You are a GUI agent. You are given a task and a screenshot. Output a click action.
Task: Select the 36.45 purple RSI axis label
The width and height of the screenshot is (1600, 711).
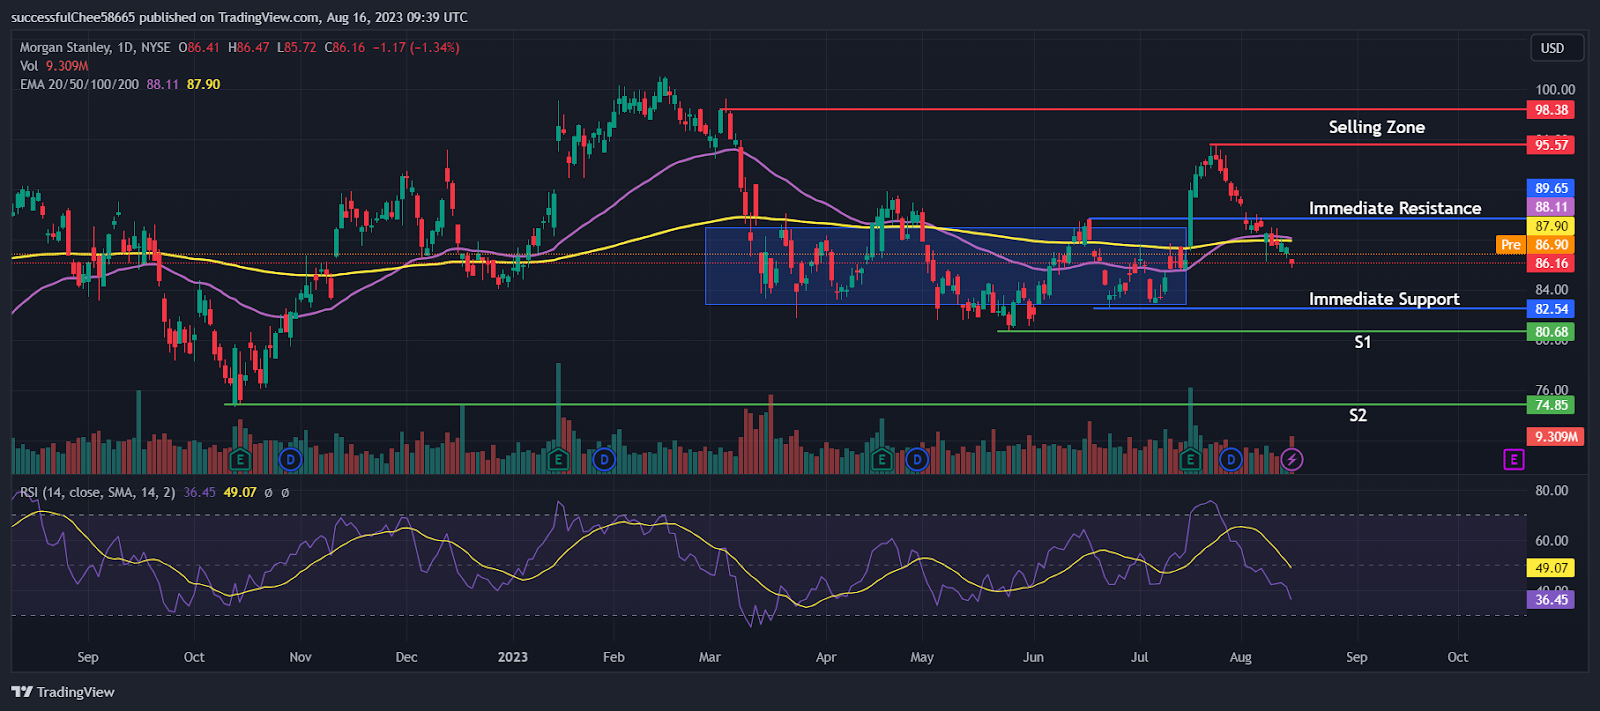click(1551, 600)
